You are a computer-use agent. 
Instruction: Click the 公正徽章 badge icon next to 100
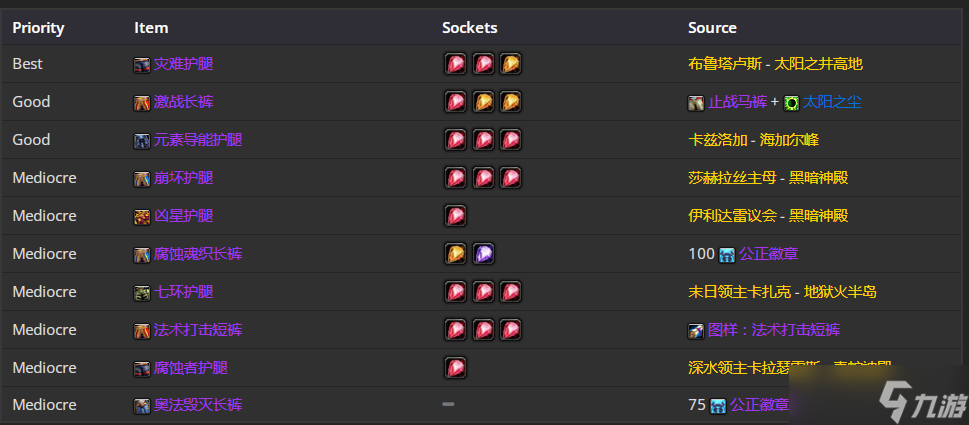click(x=727, y=255)
